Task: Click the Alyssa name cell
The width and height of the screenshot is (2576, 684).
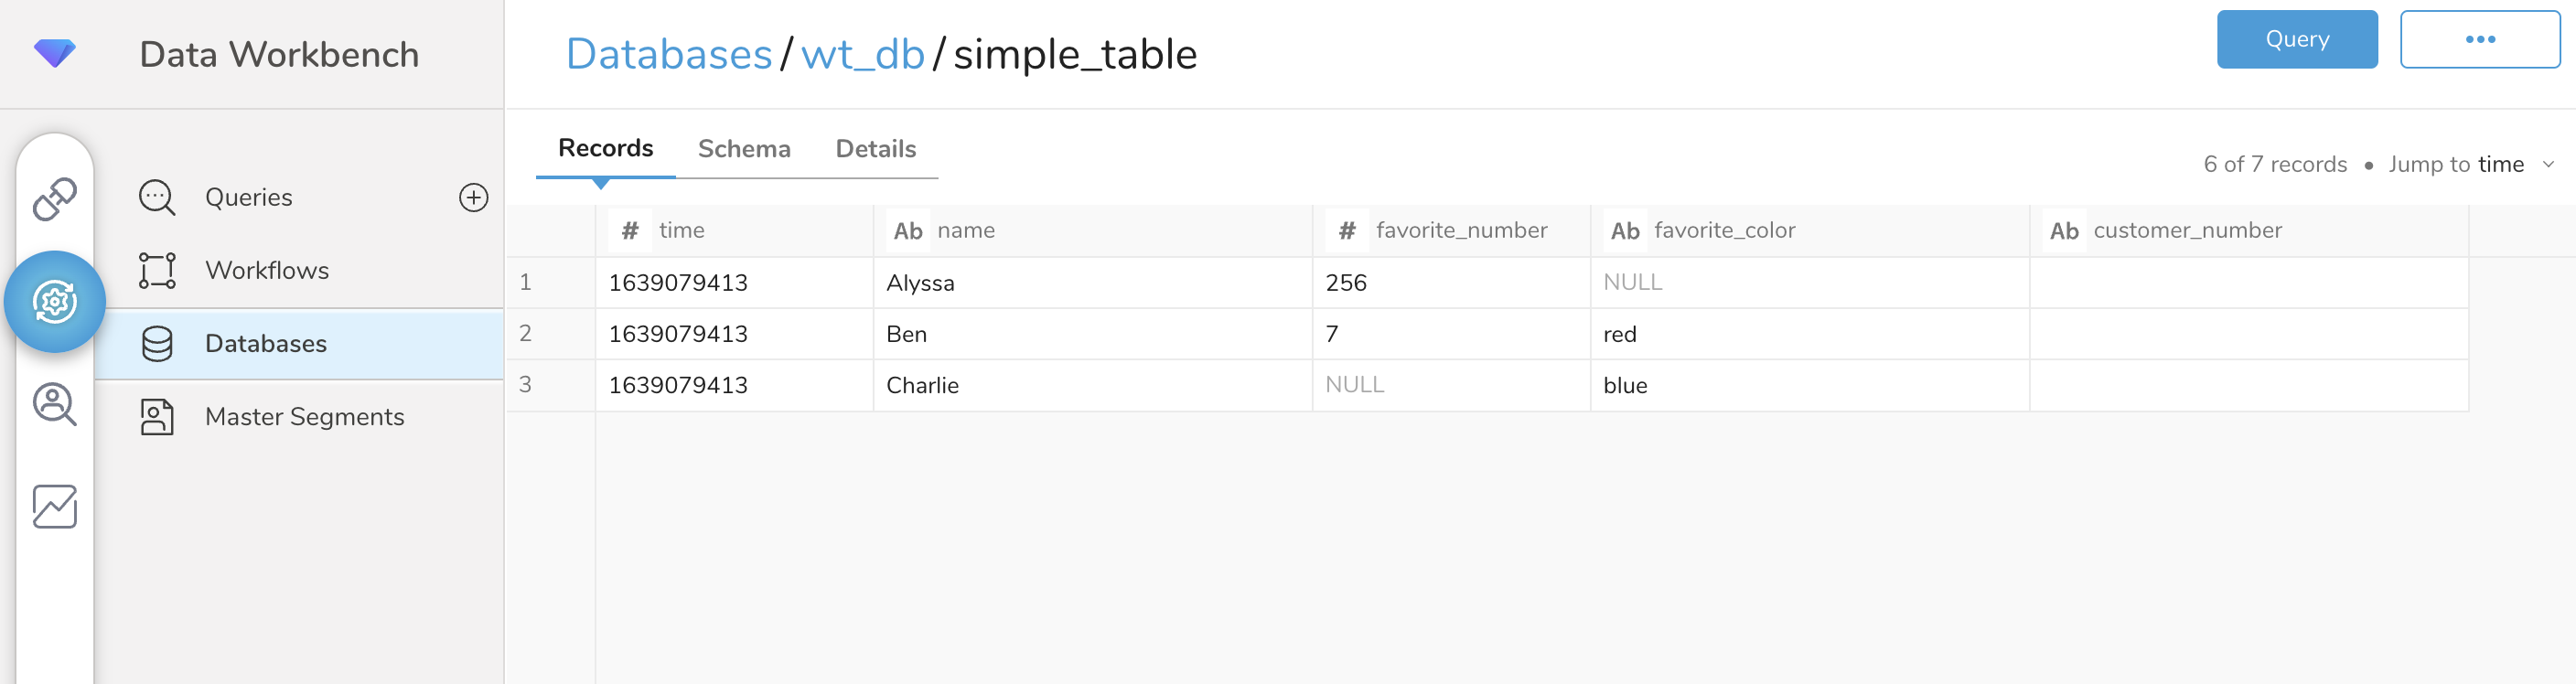Action: 920,283
